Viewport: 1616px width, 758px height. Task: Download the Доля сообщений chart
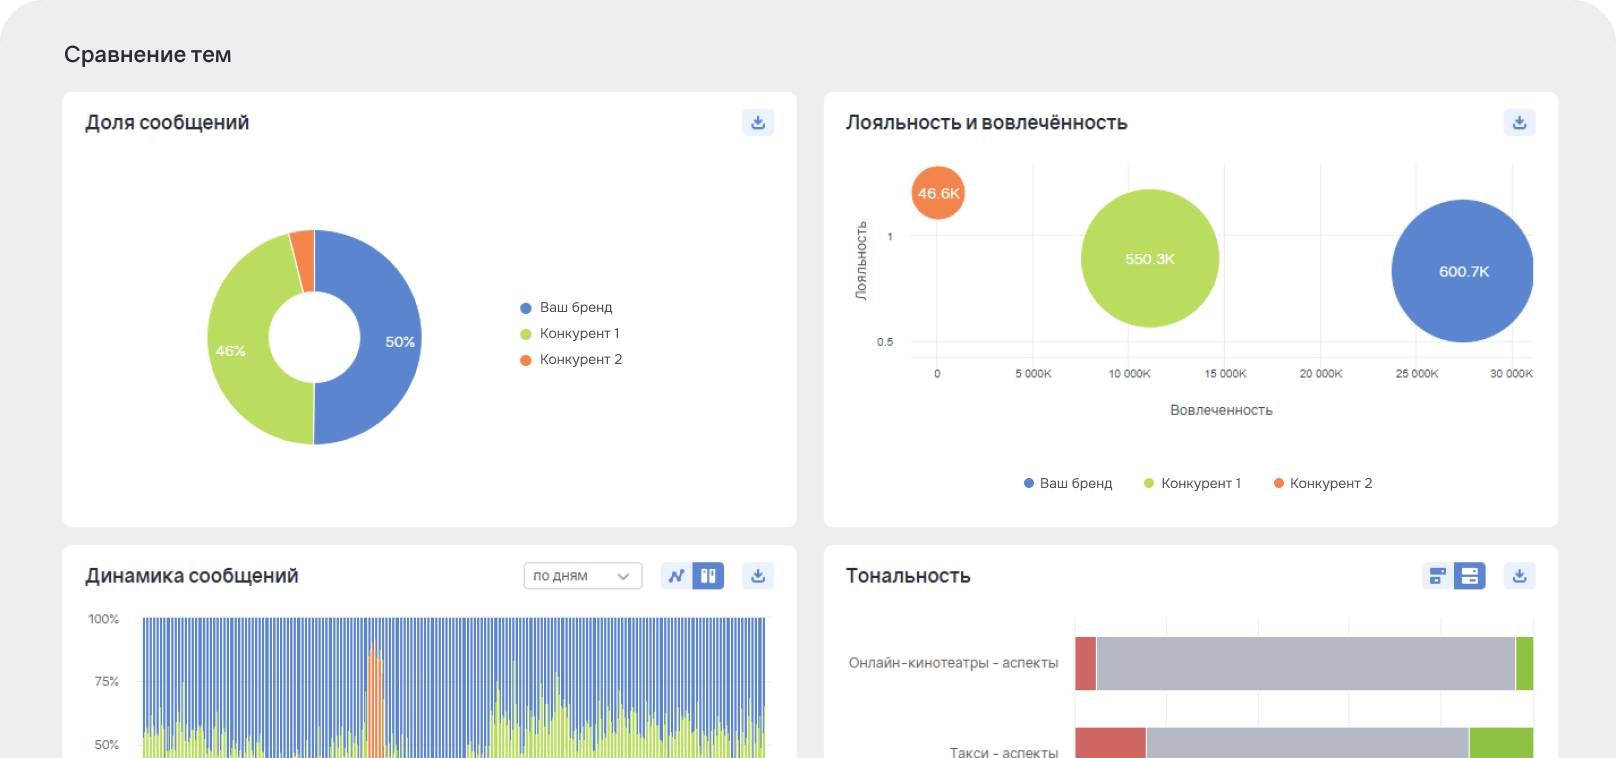[758, 122]
